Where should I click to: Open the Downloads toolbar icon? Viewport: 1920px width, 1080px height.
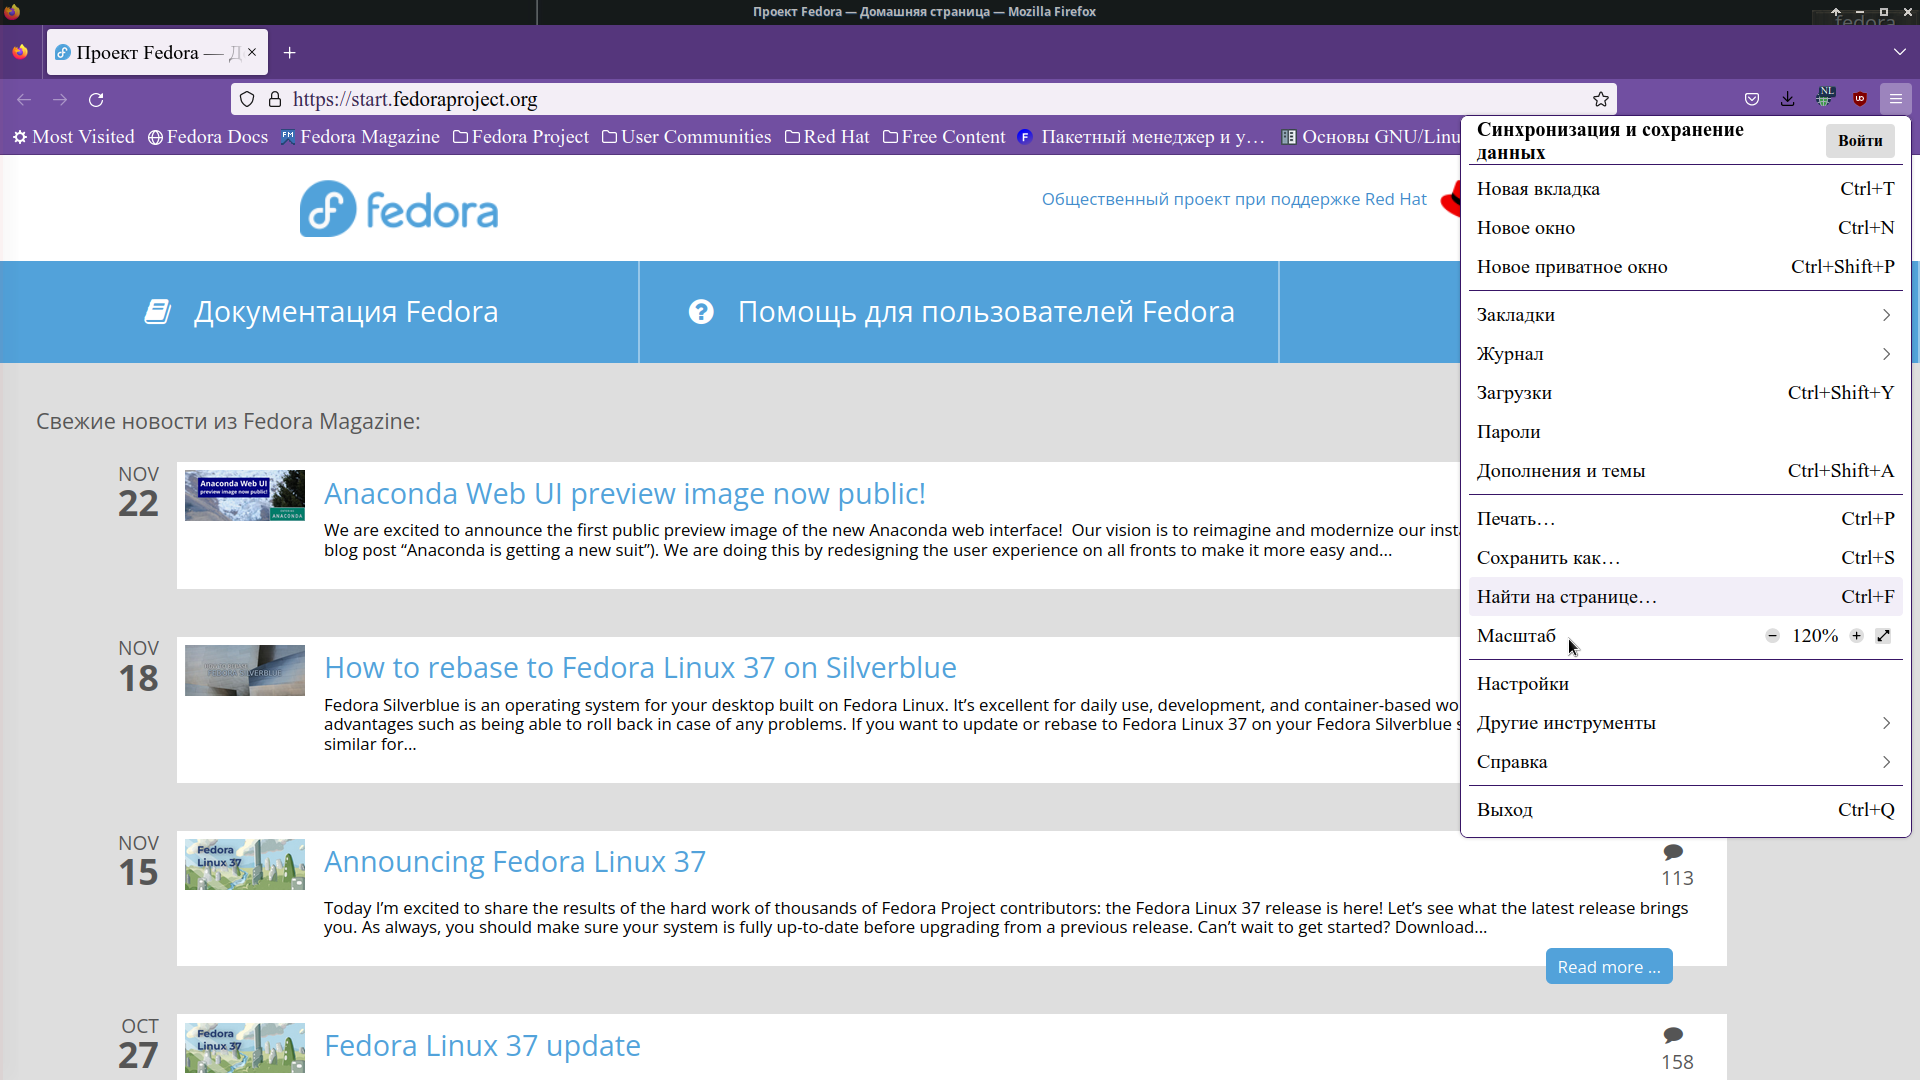coord(1788,99)
